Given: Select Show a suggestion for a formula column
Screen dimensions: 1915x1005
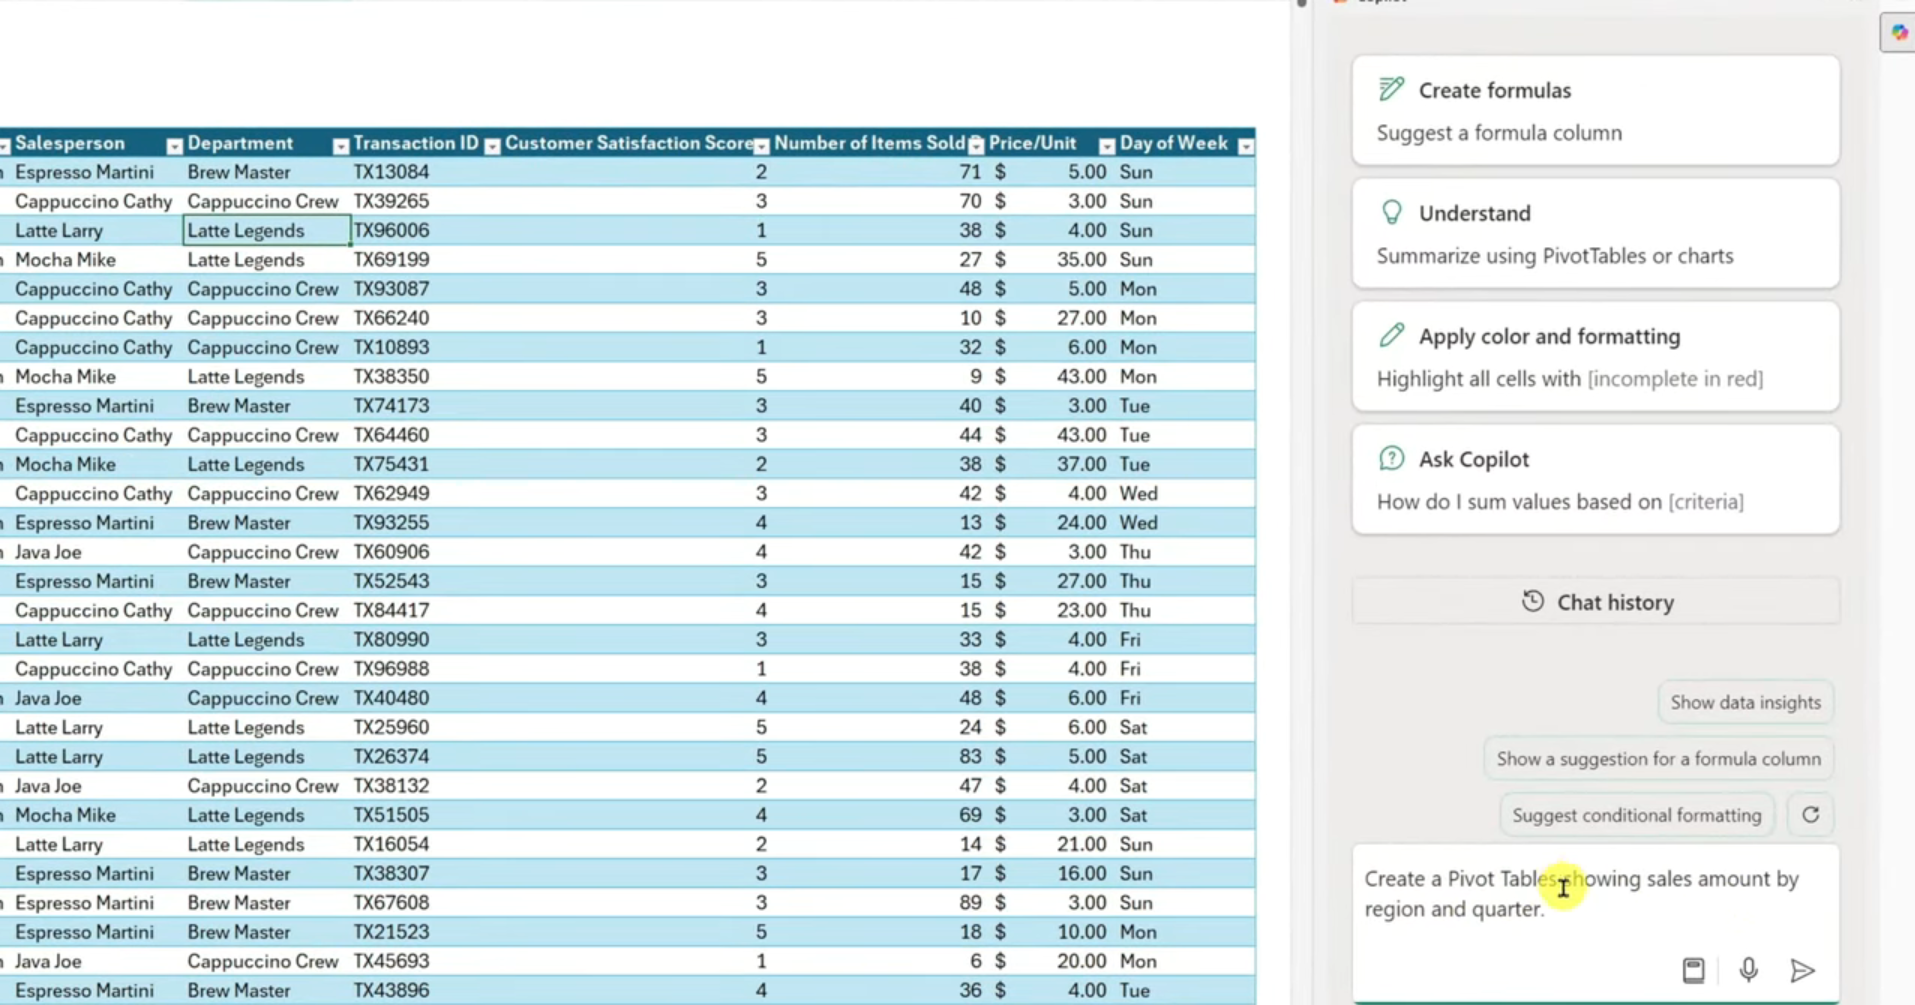Looking at the screenshot, I should click(x=1658, y=759).
